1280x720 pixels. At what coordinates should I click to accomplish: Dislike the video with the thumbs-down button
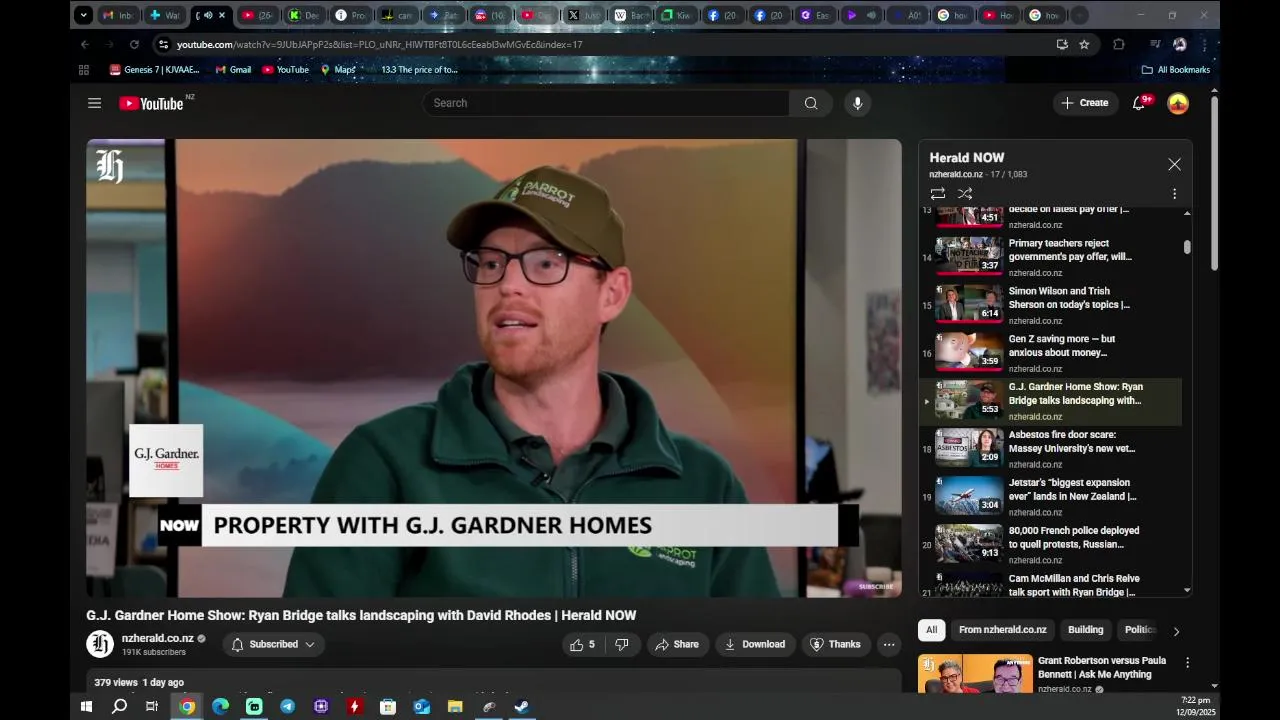tap(621, 645)
